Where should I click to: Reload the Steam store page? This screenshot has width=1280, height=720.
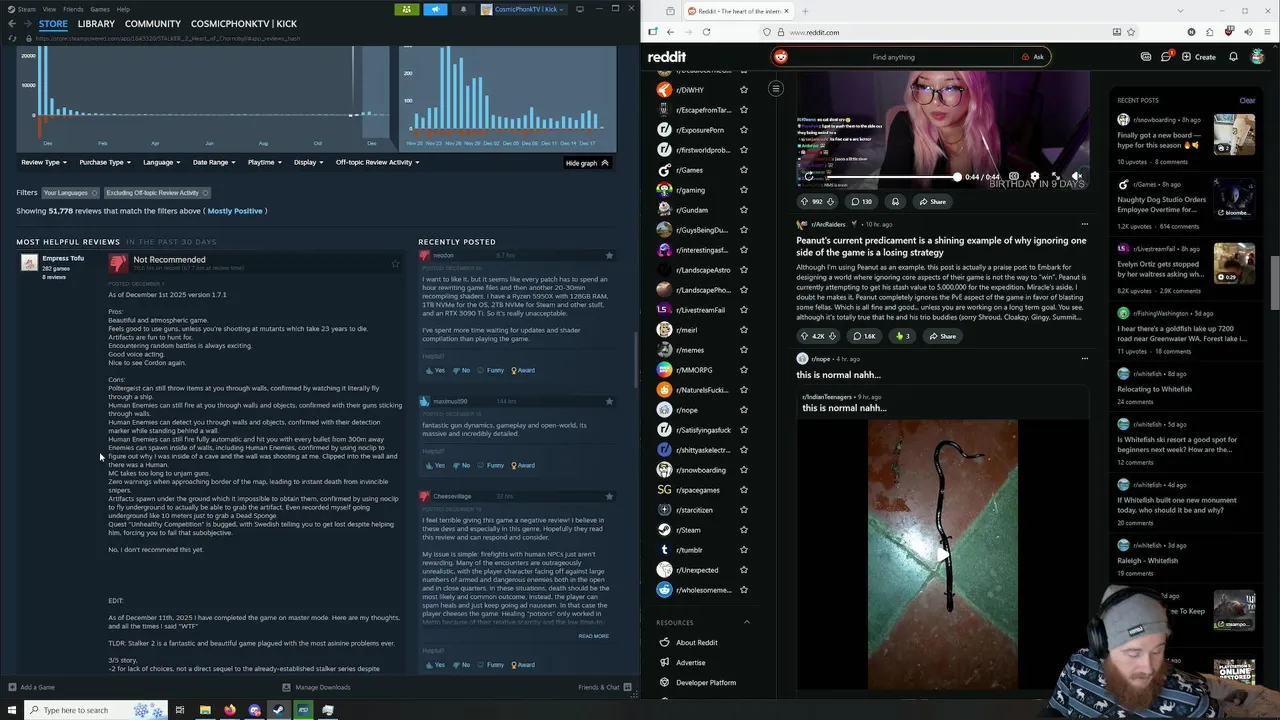12,38
